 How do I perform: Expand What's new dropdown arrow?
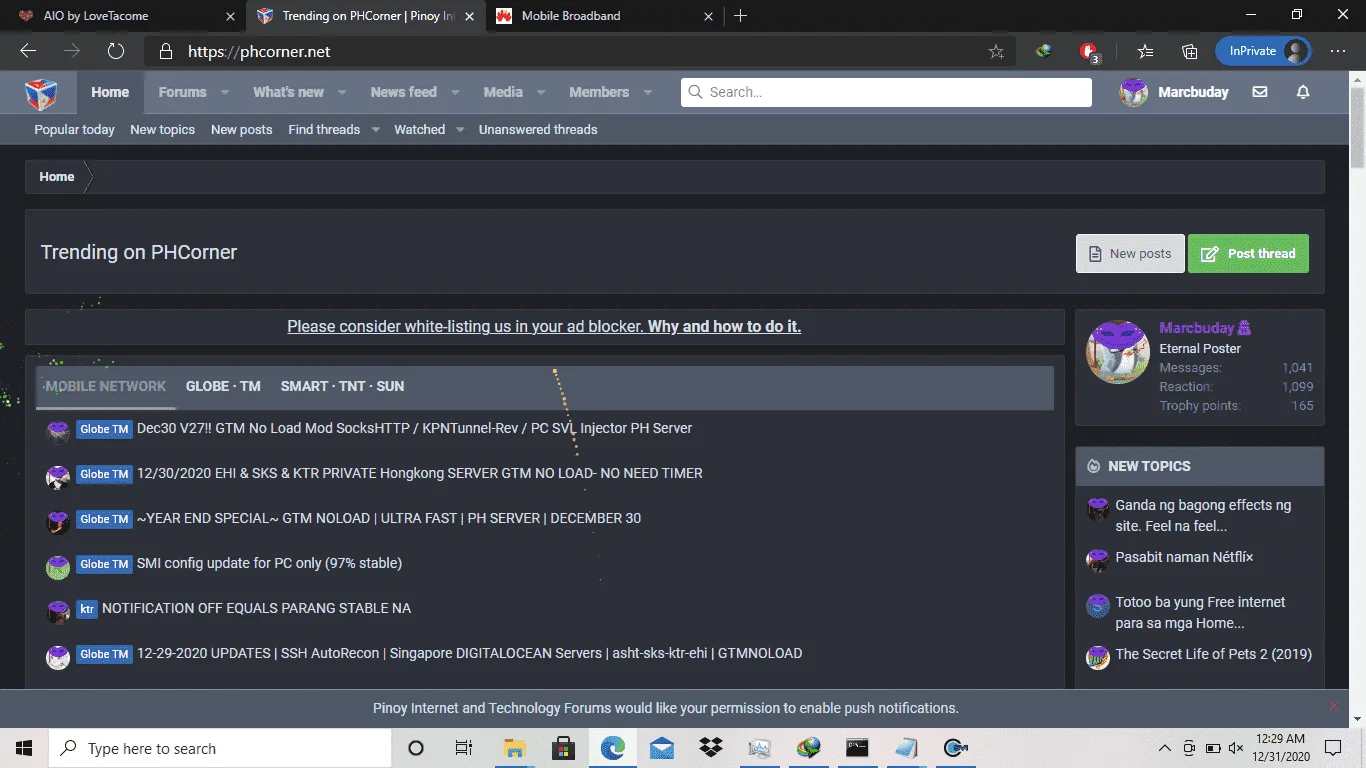click(x=342, y=92)
